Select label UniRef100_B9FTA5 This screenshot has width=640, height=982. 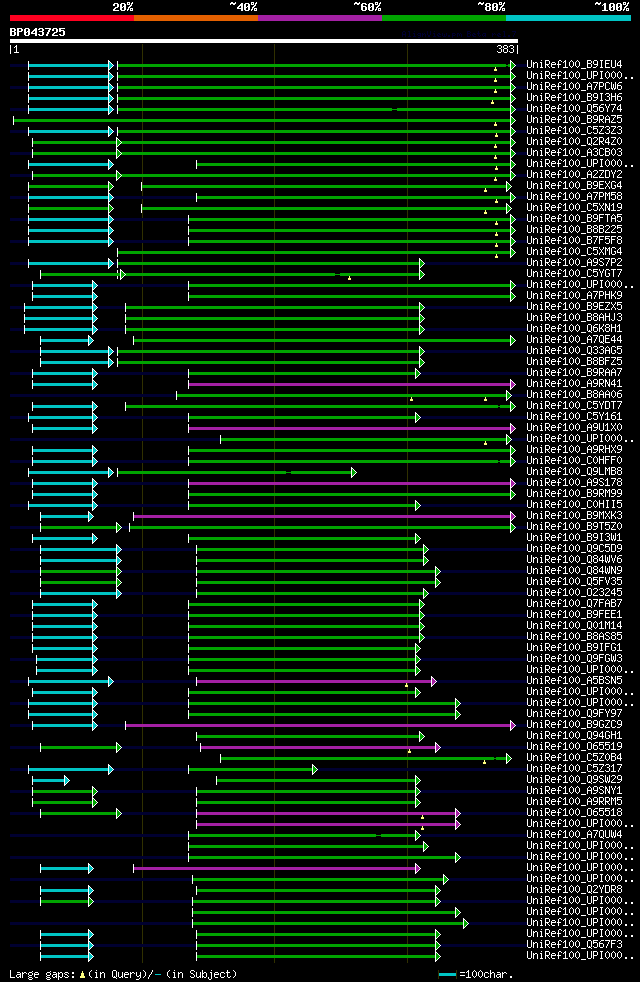click(574, 219)
